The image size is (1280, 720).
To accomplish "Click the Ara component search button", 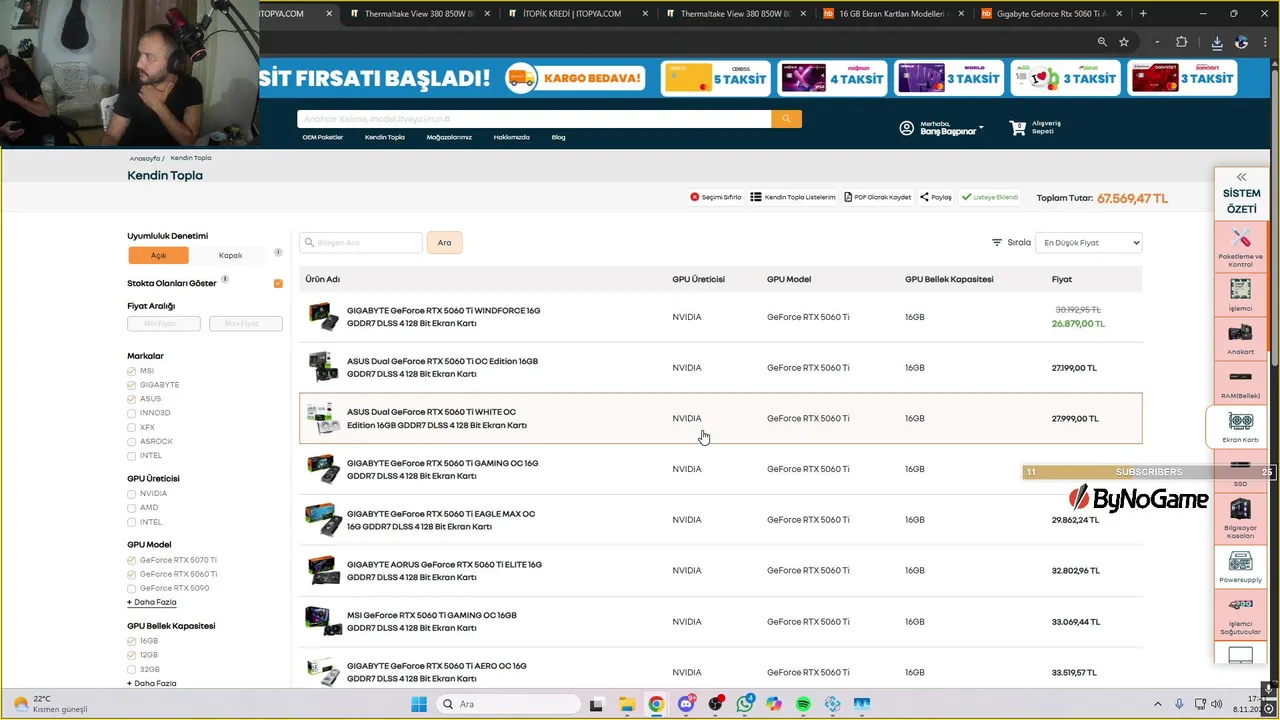I will [444, 242].
